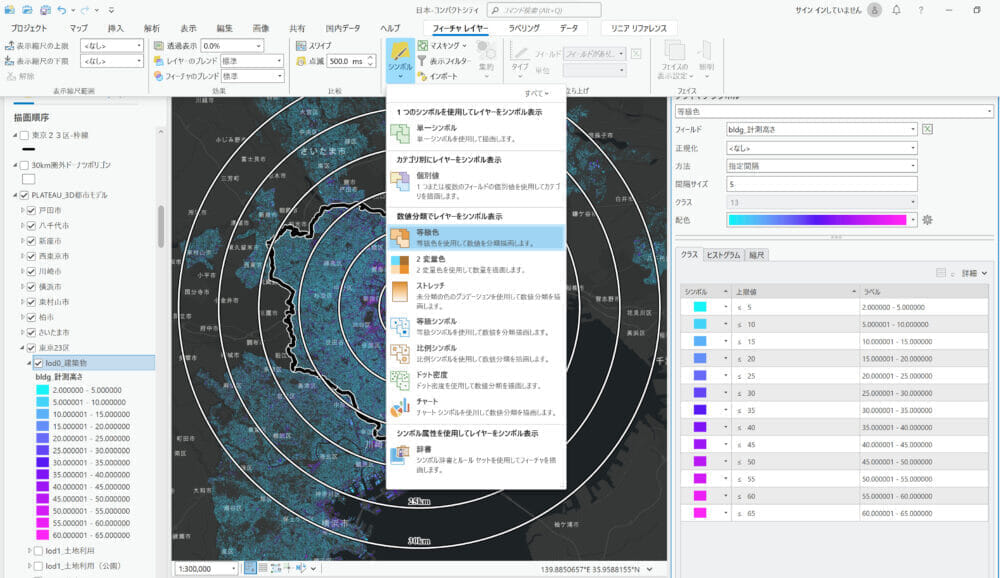Choose 辞書 dictionary symbology option
Image resolution: width=1000 pixels, height=578 pixels.
476,459
